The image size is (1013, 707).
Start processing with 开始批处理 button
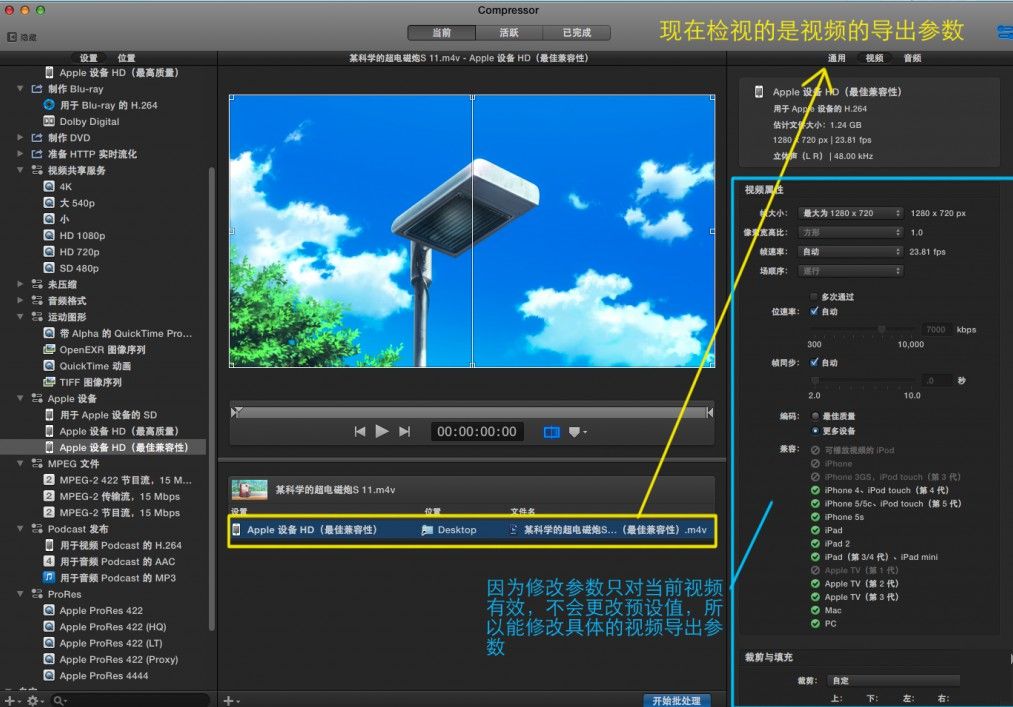[676, 701]
